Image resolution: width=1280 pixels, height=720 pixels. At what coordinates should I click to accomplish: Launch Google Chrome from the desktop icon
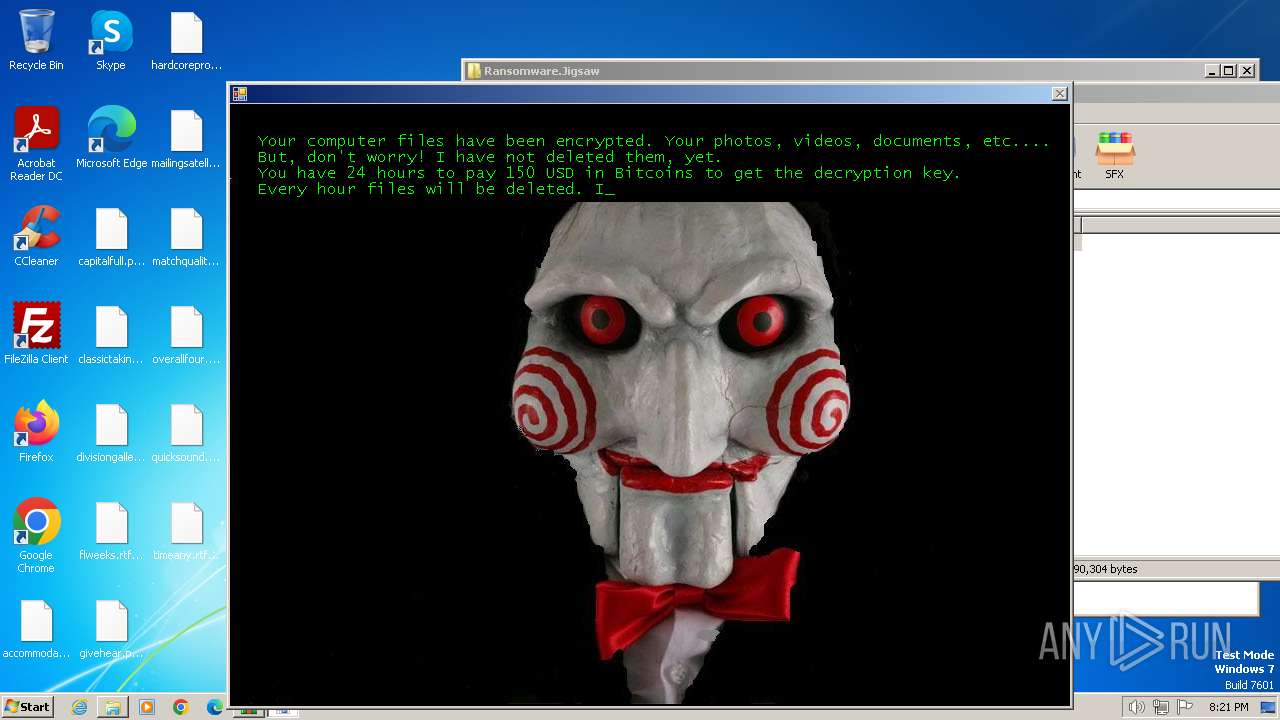coord(36,537)
